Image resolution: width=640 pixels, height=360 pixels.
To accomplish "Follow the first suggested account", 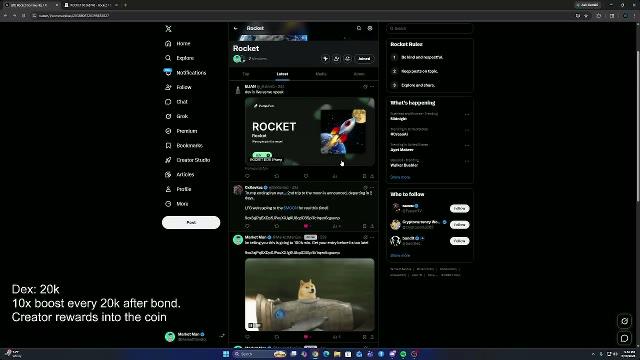I will [x=460, y=209].
